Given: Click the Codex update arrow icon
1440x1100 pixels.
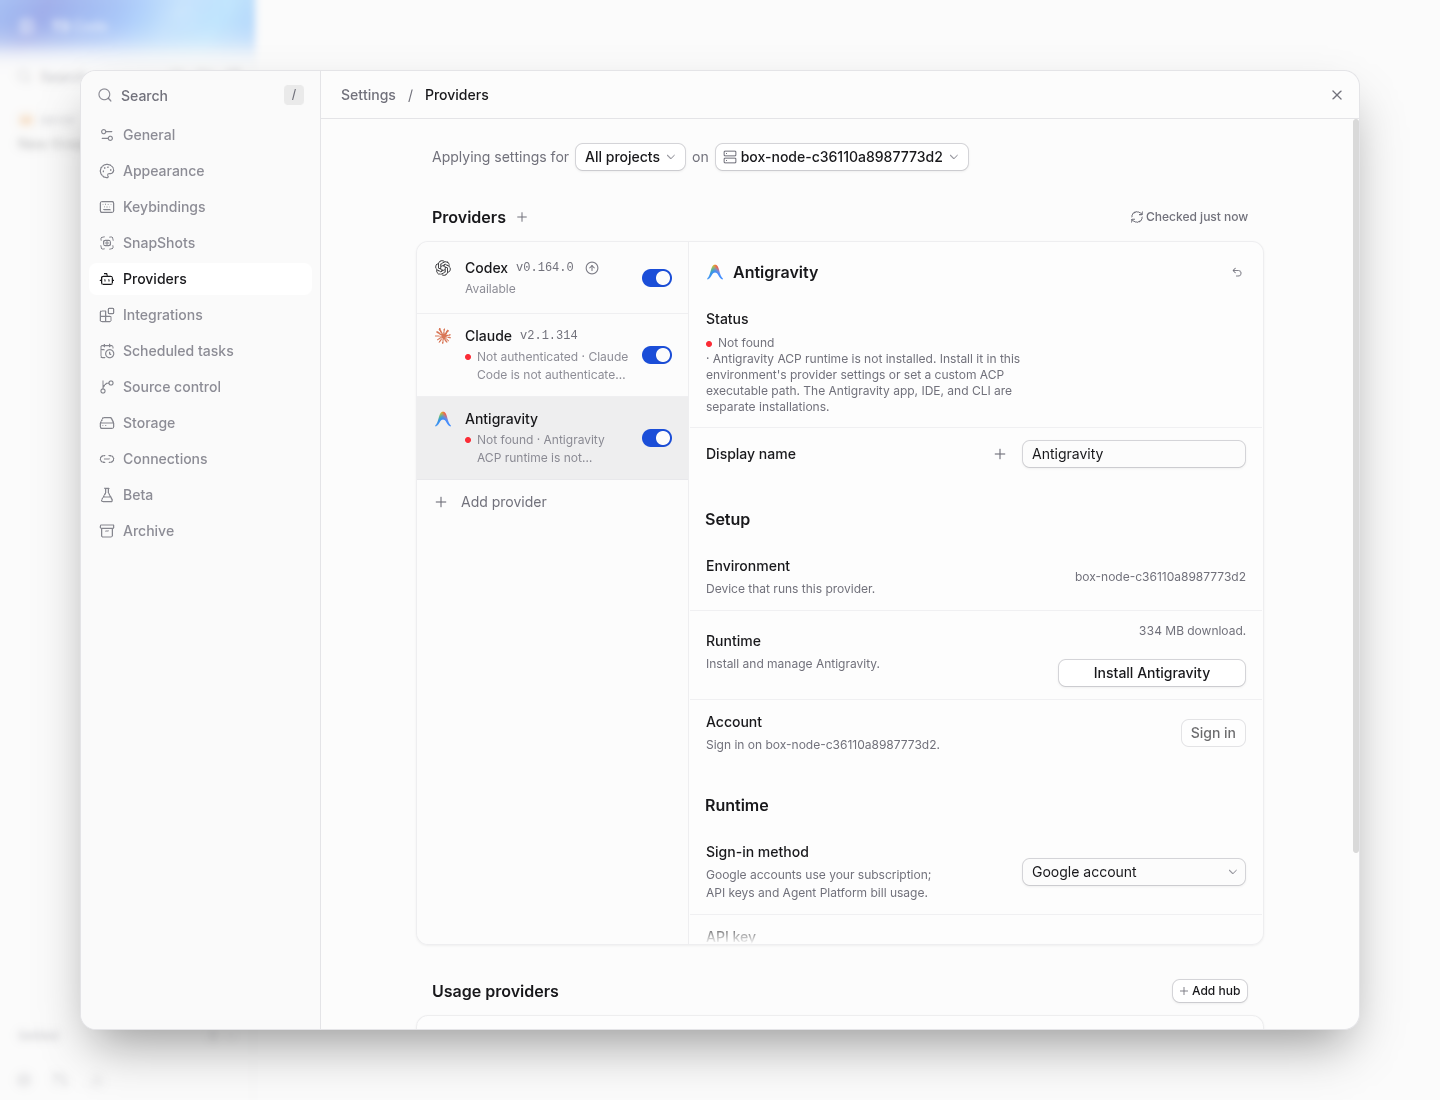Looking at the screenshot, I should [592, 268].
